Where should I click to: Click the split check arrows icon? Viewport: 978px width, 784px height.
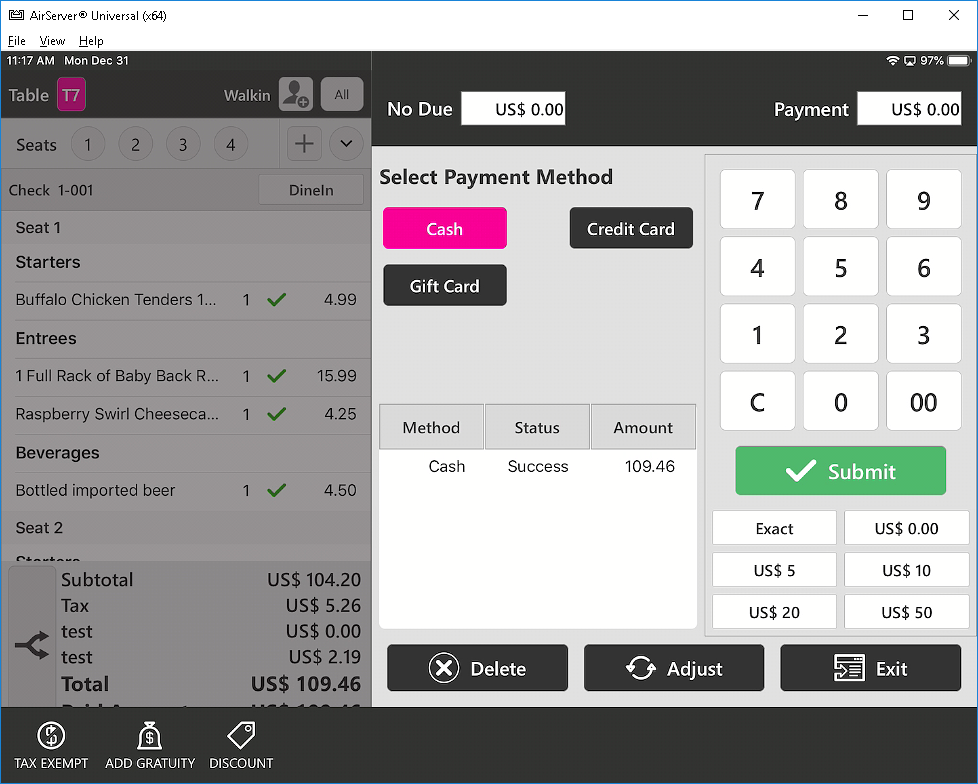pos(32,647)
